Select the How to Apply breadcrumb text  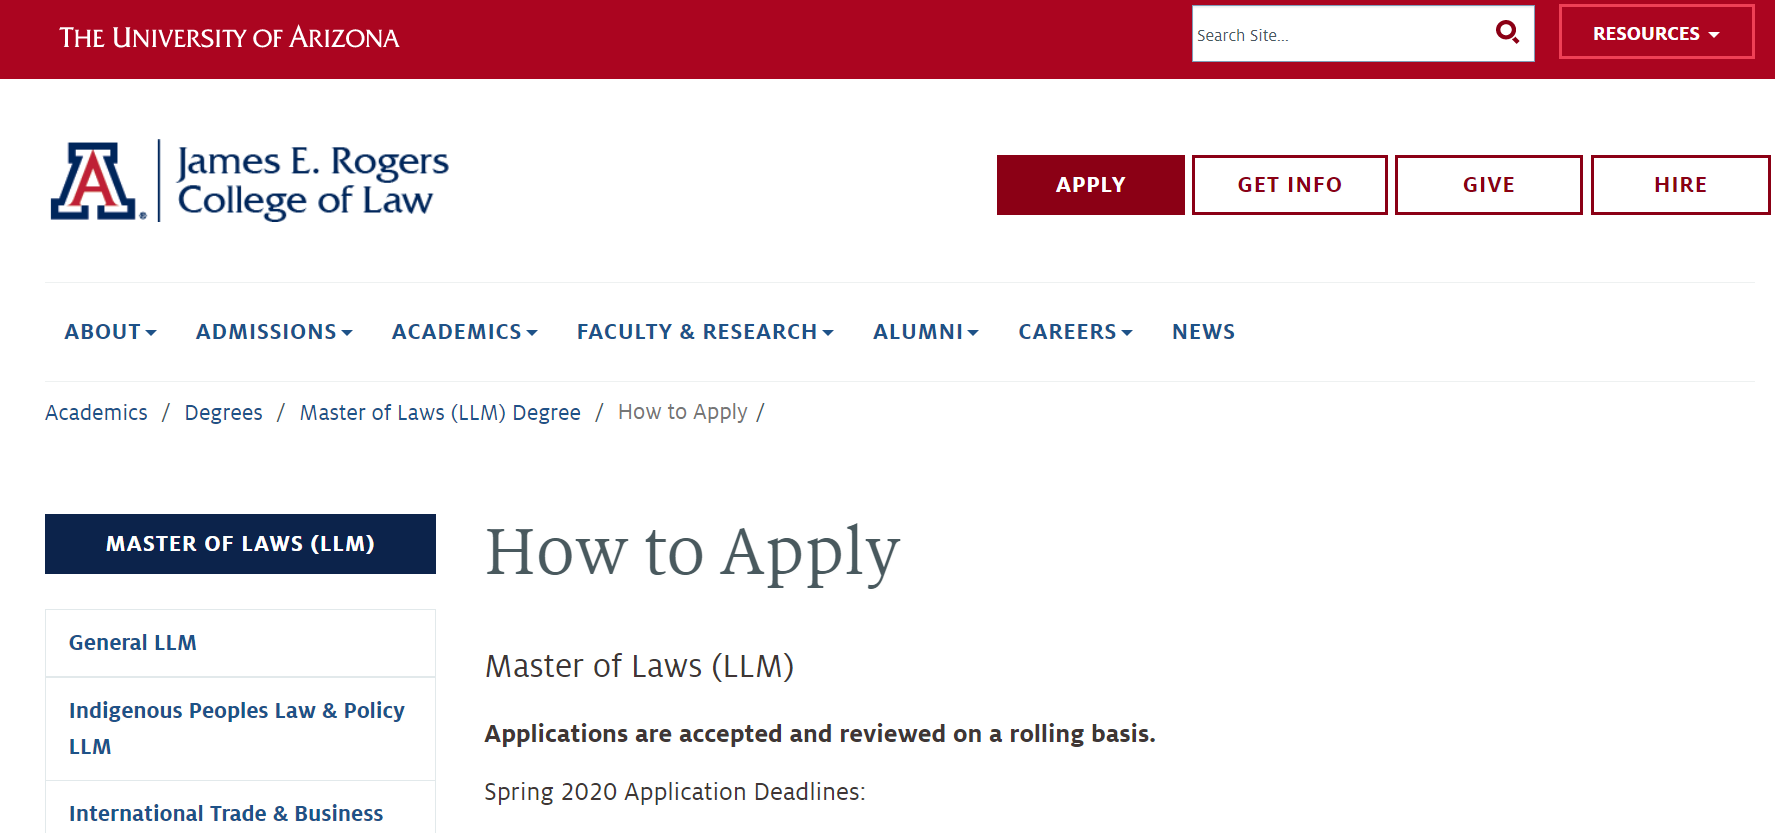tap(683, 412)
